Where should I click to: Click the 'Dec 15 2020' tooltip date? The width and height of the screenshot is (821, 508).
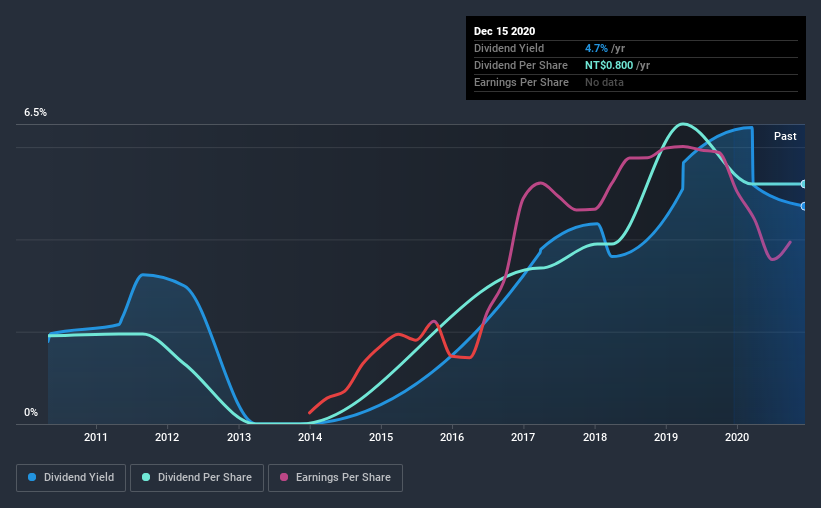point(504,31)
